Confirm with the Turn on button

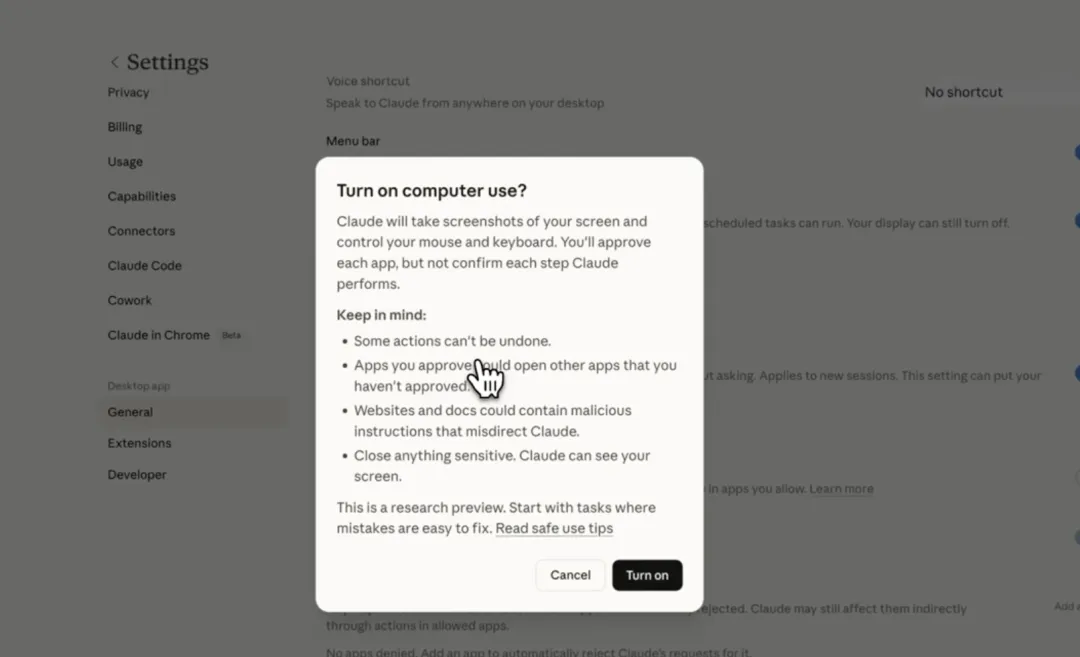tap(647, 575)
